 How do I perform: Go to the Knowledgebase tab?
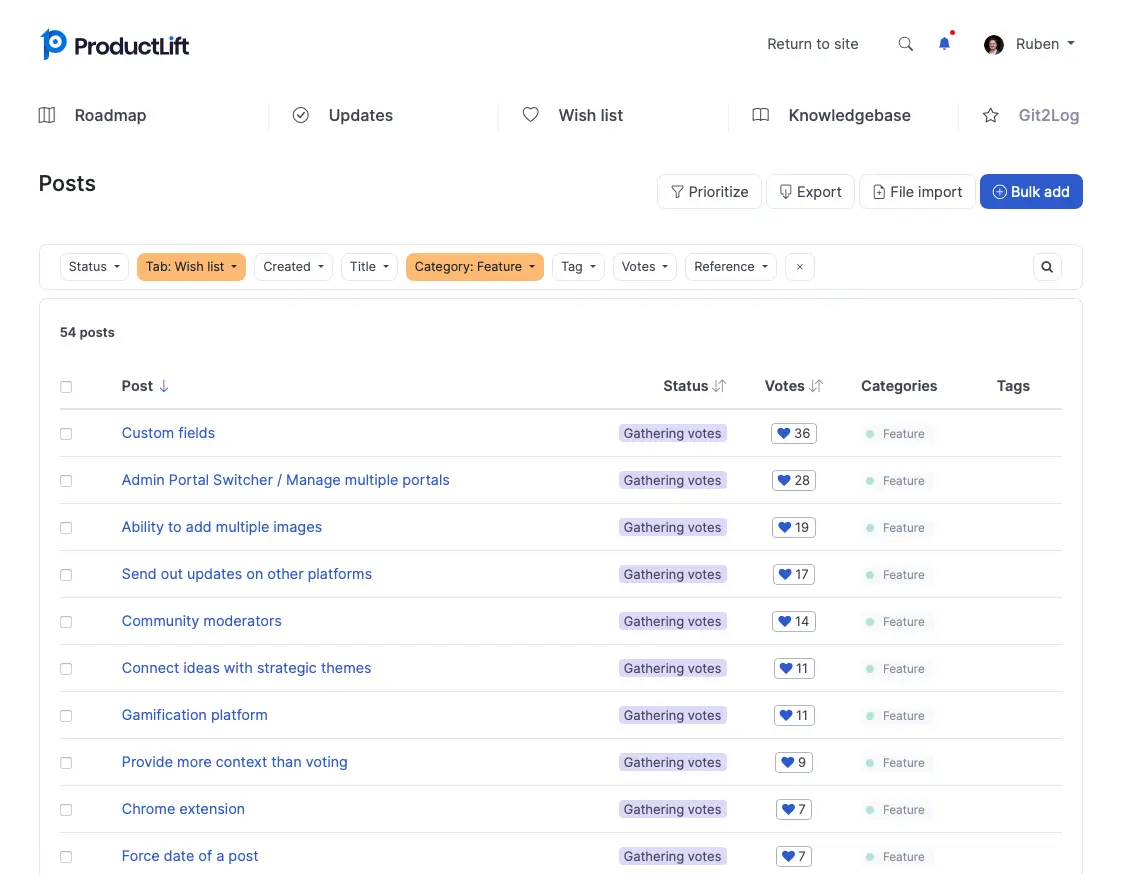pos(848,116)
